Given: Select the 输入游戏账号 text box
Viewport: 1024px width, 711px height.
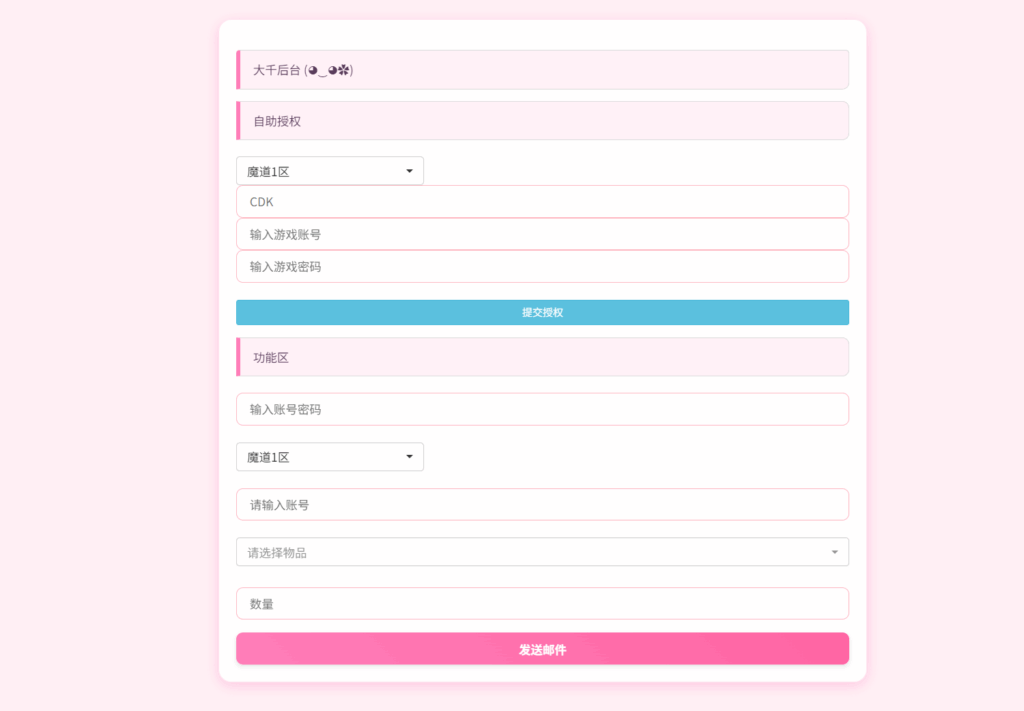Looking at the screenshot, I should tap(542, 234).
